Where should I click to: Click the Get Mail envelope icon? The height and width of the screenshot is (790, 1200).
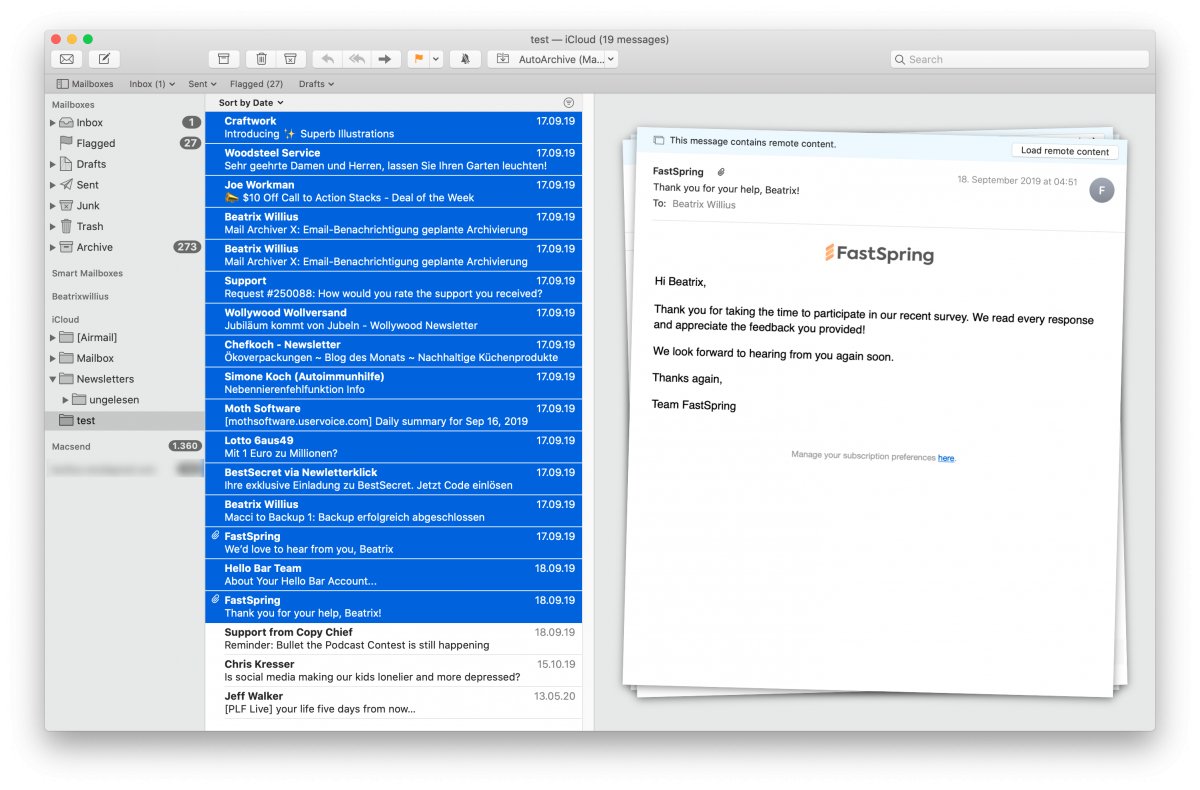click(x=67, y=59)
